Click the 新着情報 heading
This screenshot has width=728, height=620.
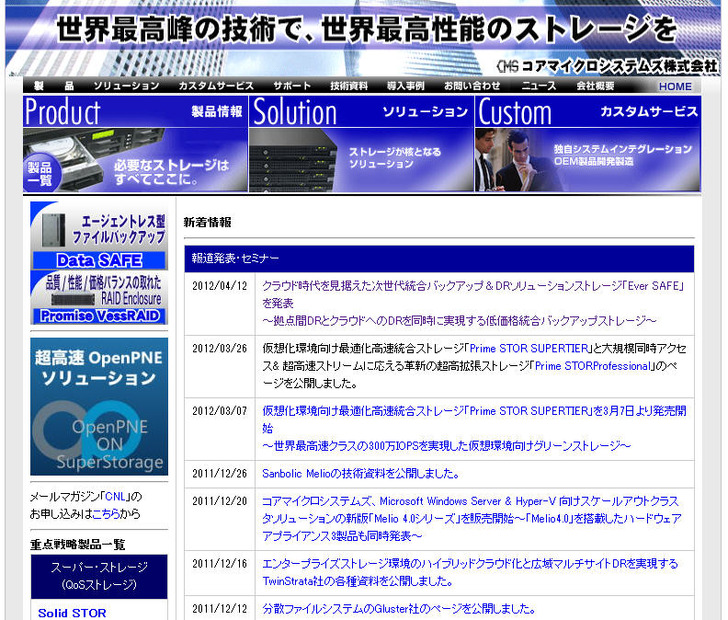click(x=208, y=222)
